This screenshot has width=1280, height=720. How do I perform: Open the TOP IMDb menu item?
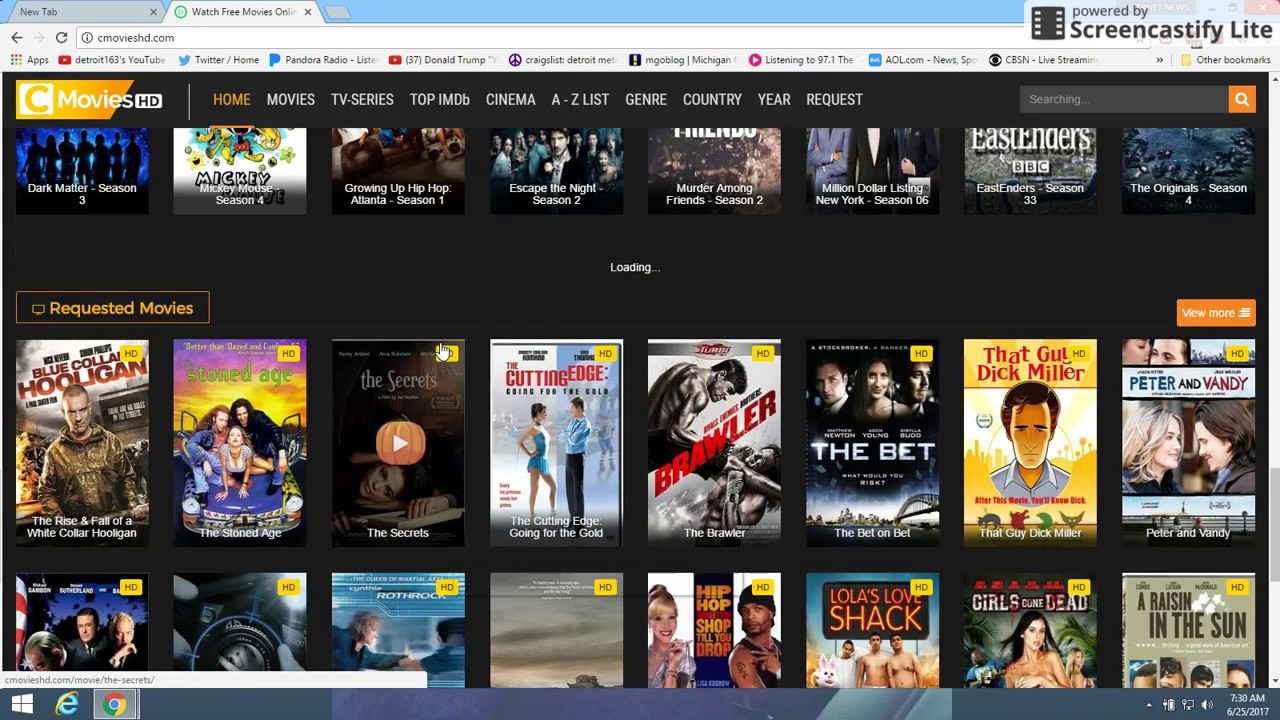pyautogui.click(x=439, y=99)
